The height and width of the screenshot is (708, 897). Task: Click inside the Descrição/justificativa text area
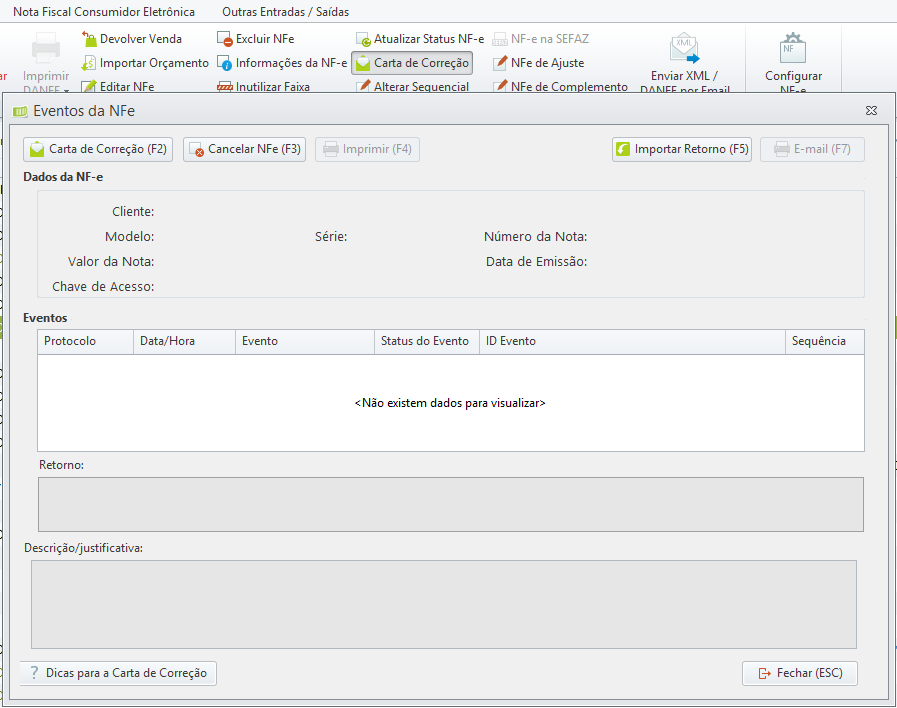[x=444, y=604]
